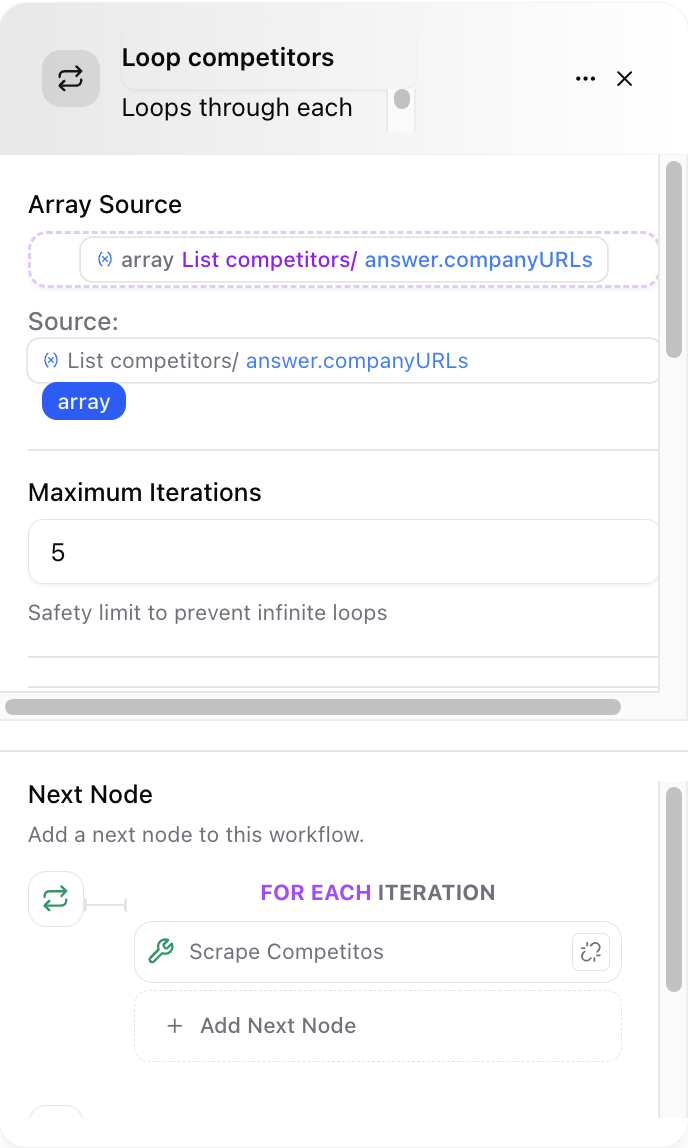This screenshot has height=1148, width=688.
Task: Click the plus icon to add a node
Action: coord(175,1026)
